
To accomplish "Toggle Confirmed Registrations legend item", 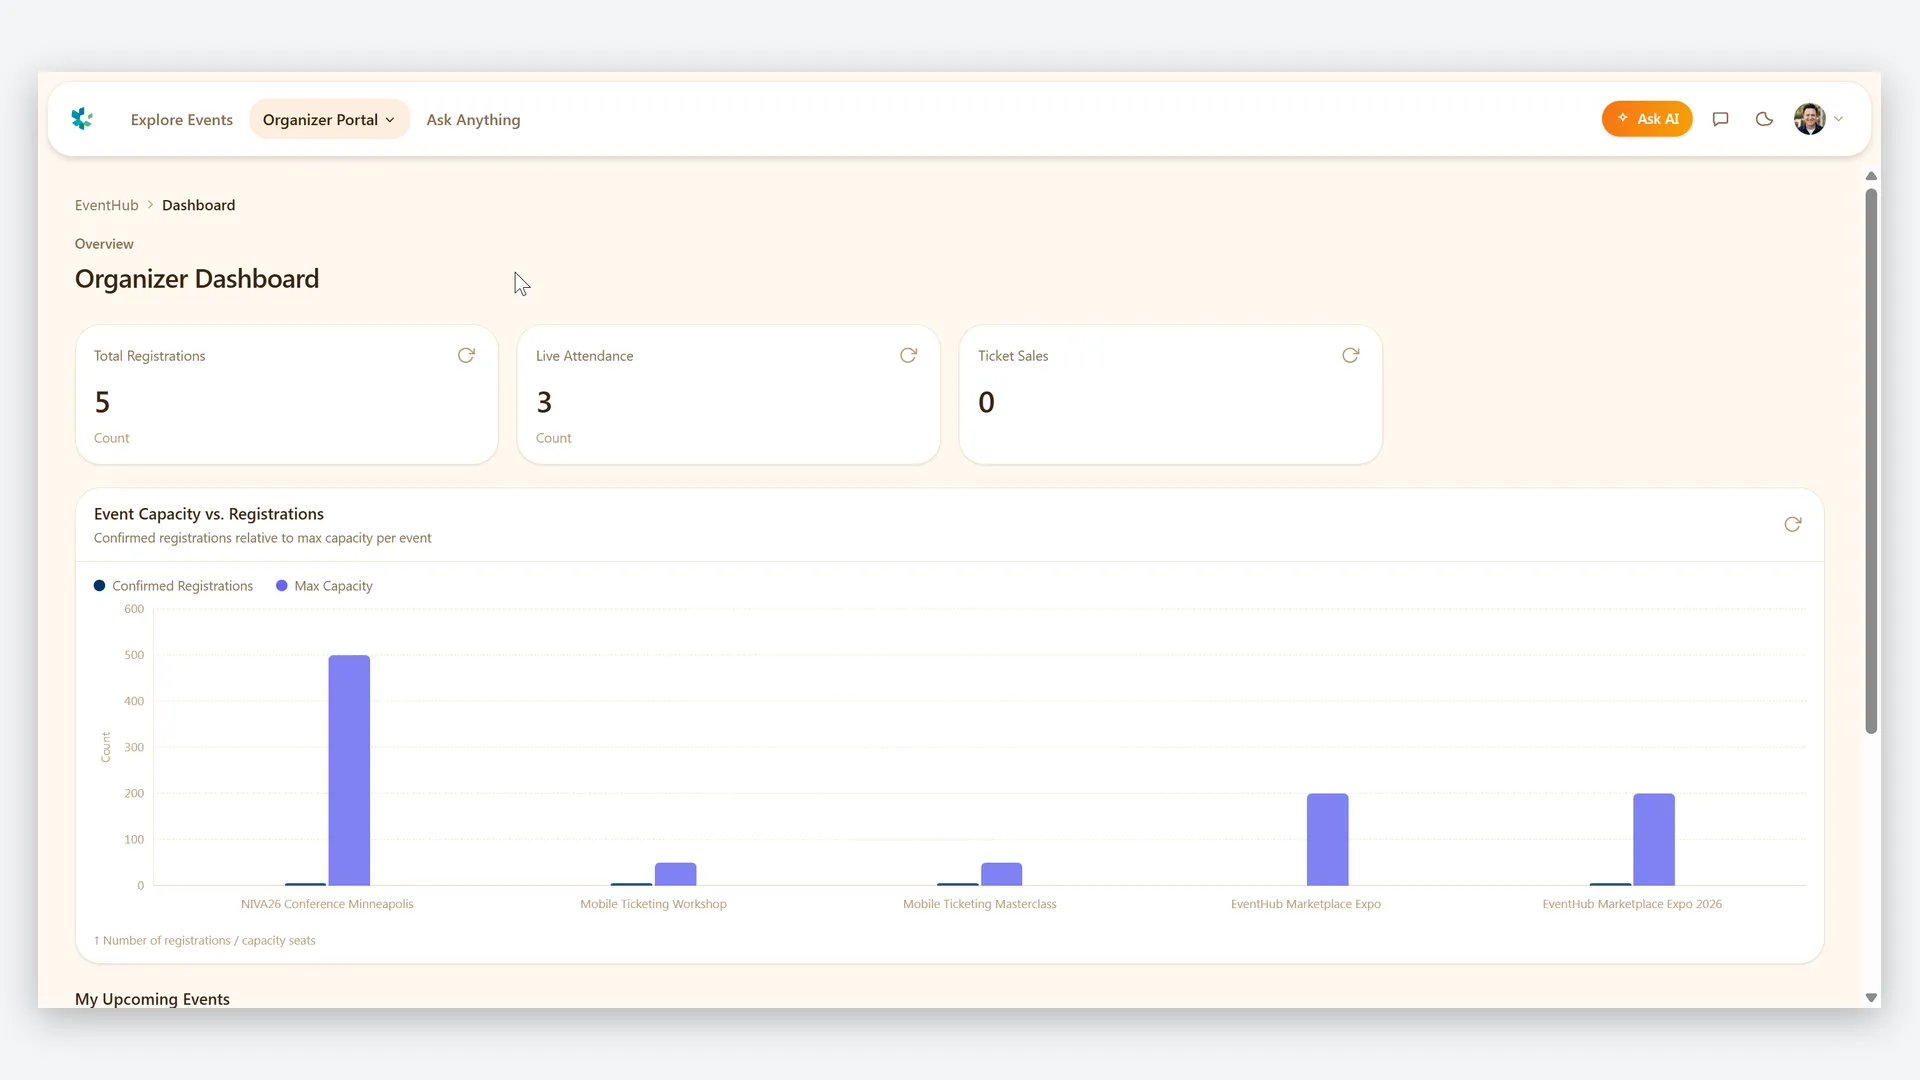I will tap(173, 586).
